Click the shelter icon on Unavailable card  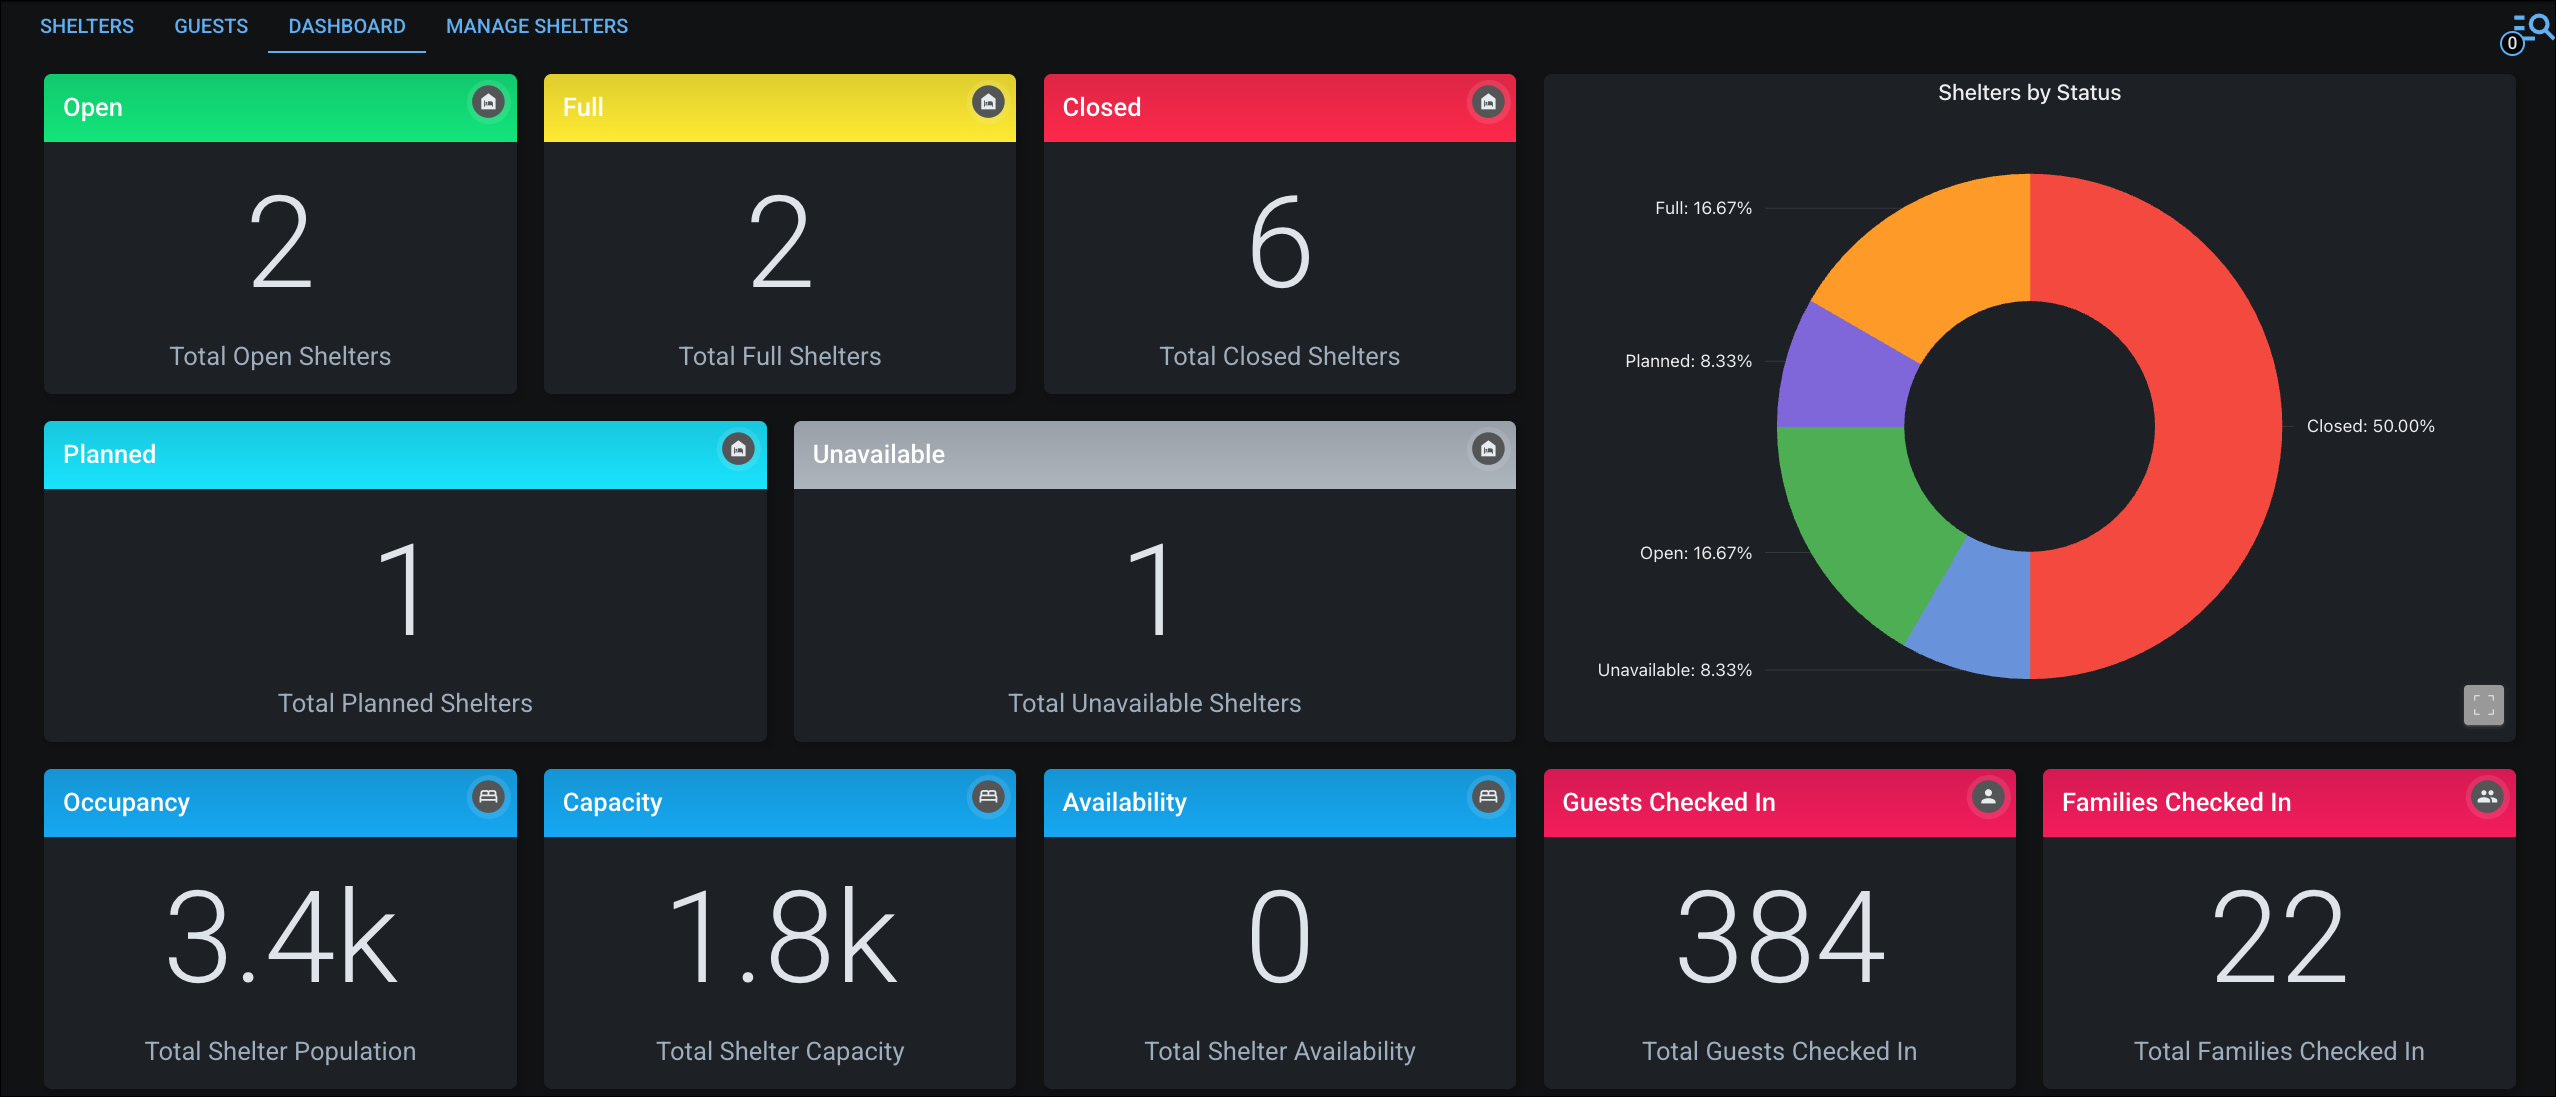tap(1488, 449)
